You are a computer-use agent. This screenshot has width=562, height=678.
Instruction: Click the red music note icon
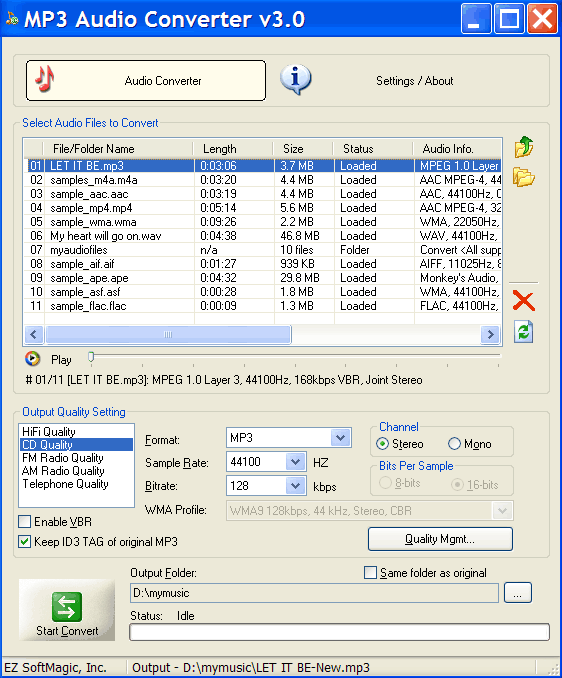(45, 79)
